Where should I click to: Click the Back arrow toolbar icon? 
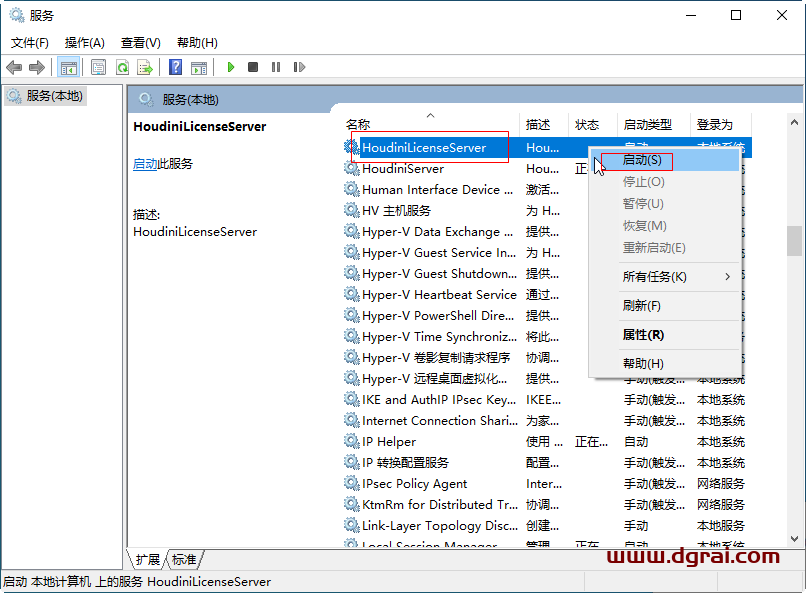(14, 67)
